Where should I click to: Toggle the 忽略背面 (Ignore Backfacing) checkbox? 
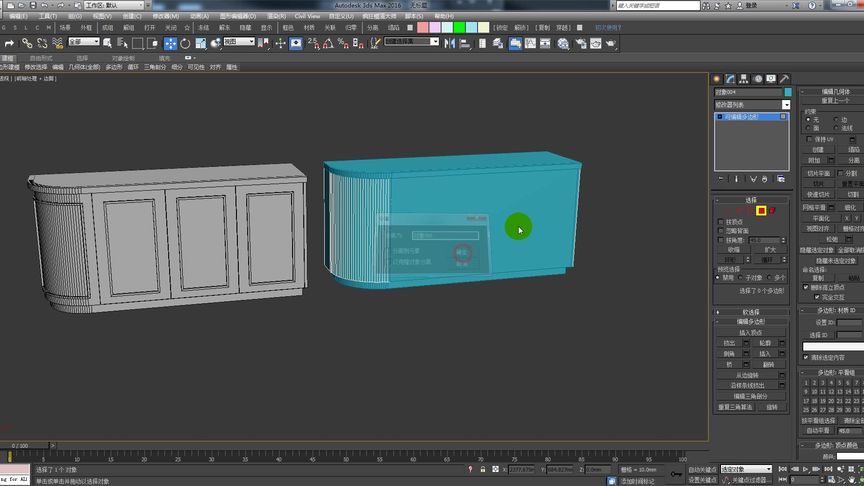pyautogui.click(x=722, y=231)
